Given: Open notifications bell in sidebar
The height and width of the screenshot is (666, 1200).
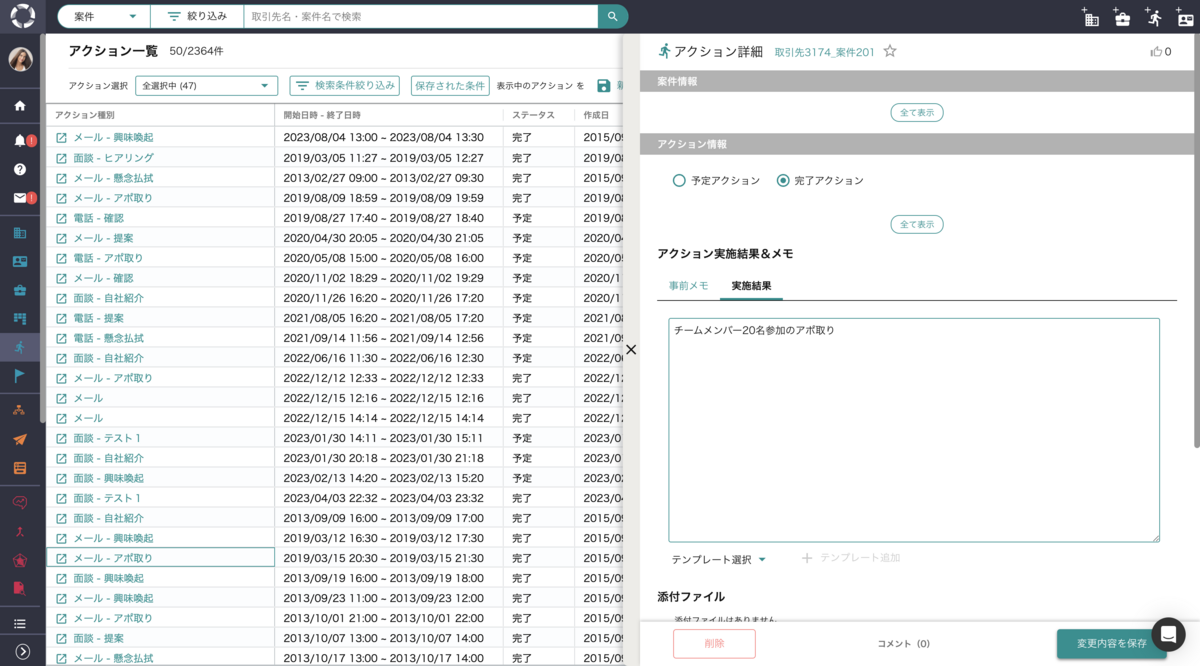Looking at the screenshot, I should [x=20, y=141].
